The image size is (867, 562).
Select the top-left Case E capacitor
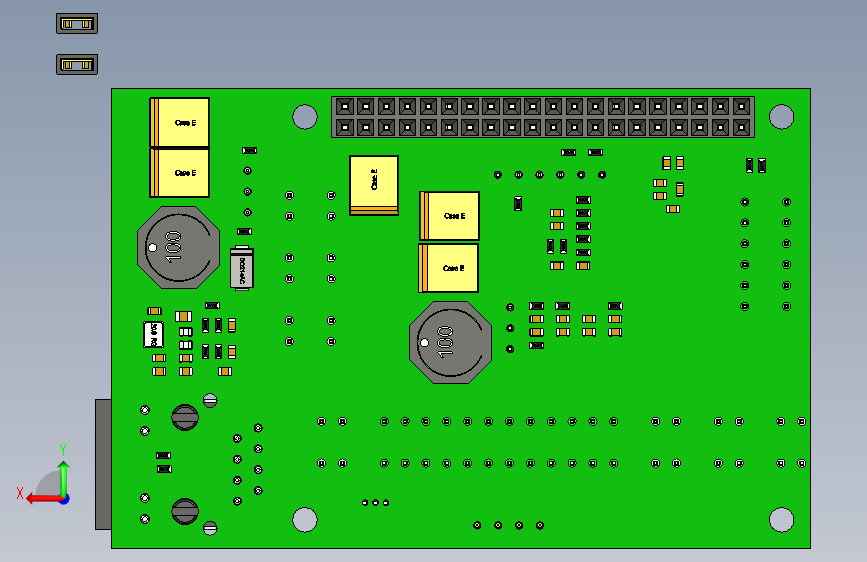pyautogui.click(x=180, y=122)
